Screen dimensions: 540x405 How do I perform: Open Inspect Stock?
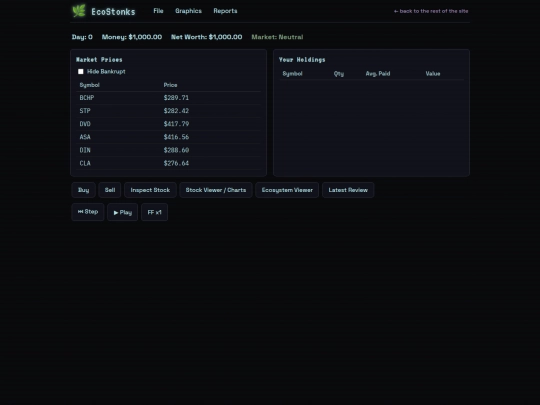click(150, 190)
